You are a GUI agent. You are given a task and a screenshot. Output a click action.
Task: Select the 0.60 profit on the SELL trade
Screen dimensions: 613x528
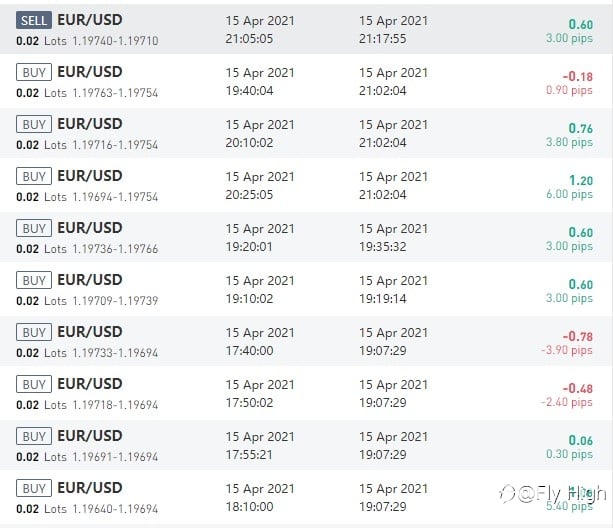581,25
